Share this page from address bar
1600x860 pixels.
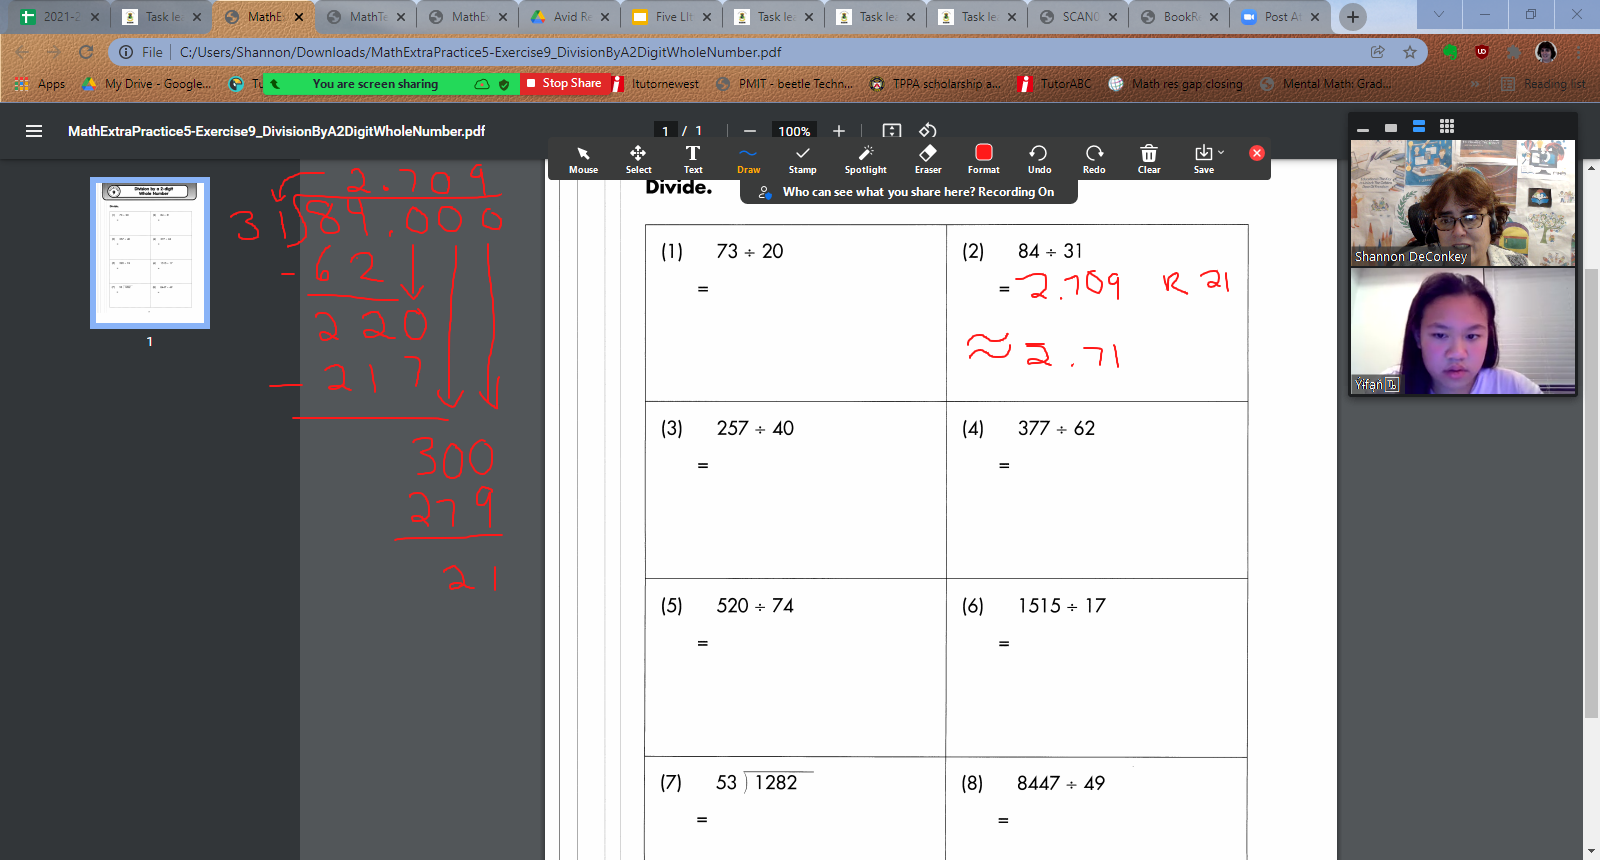point(1378,52)
